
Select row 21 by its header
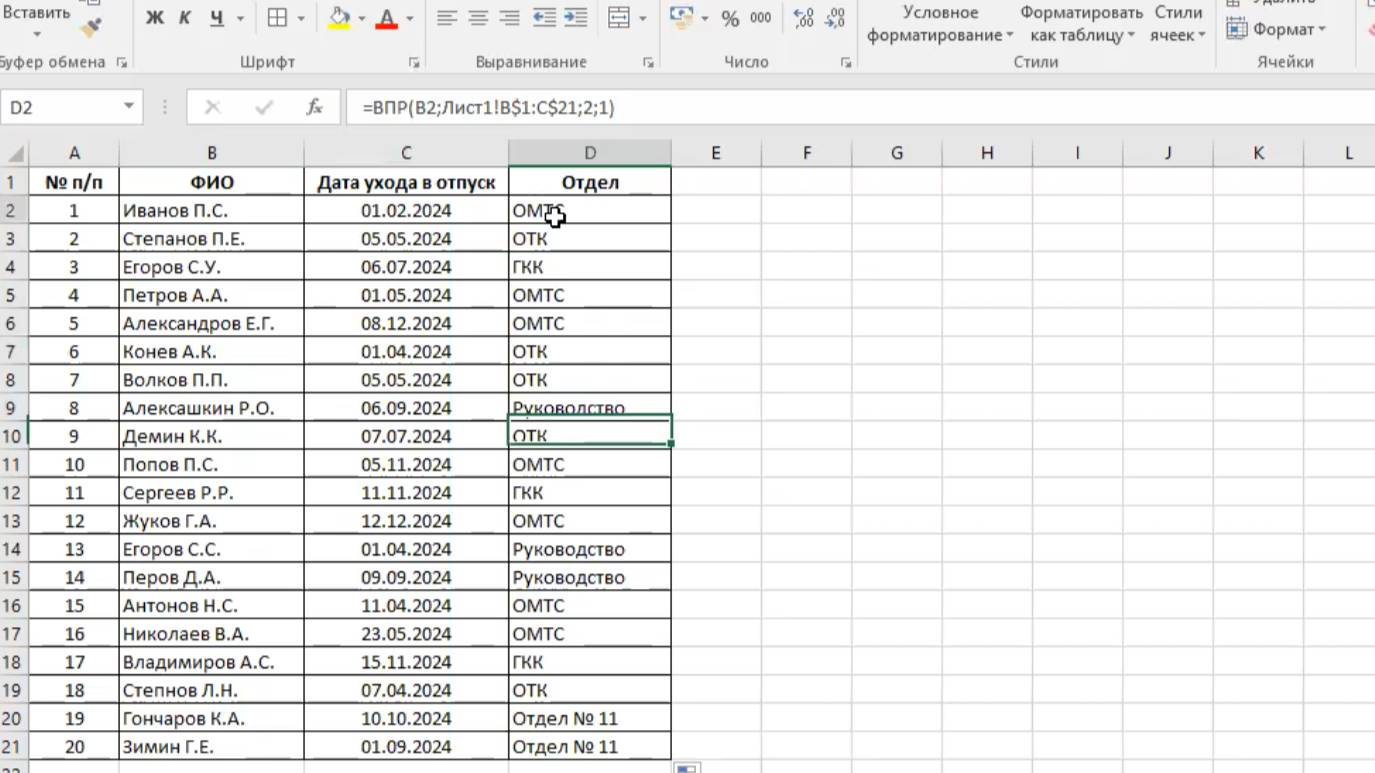click(x=14, y=746)
